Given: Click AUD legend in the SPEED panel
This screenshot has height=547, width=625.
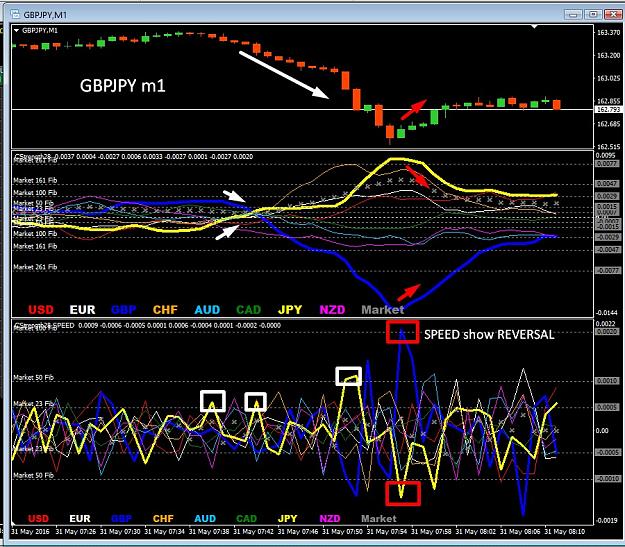Looking at the screenshot, I should (205, 518).
